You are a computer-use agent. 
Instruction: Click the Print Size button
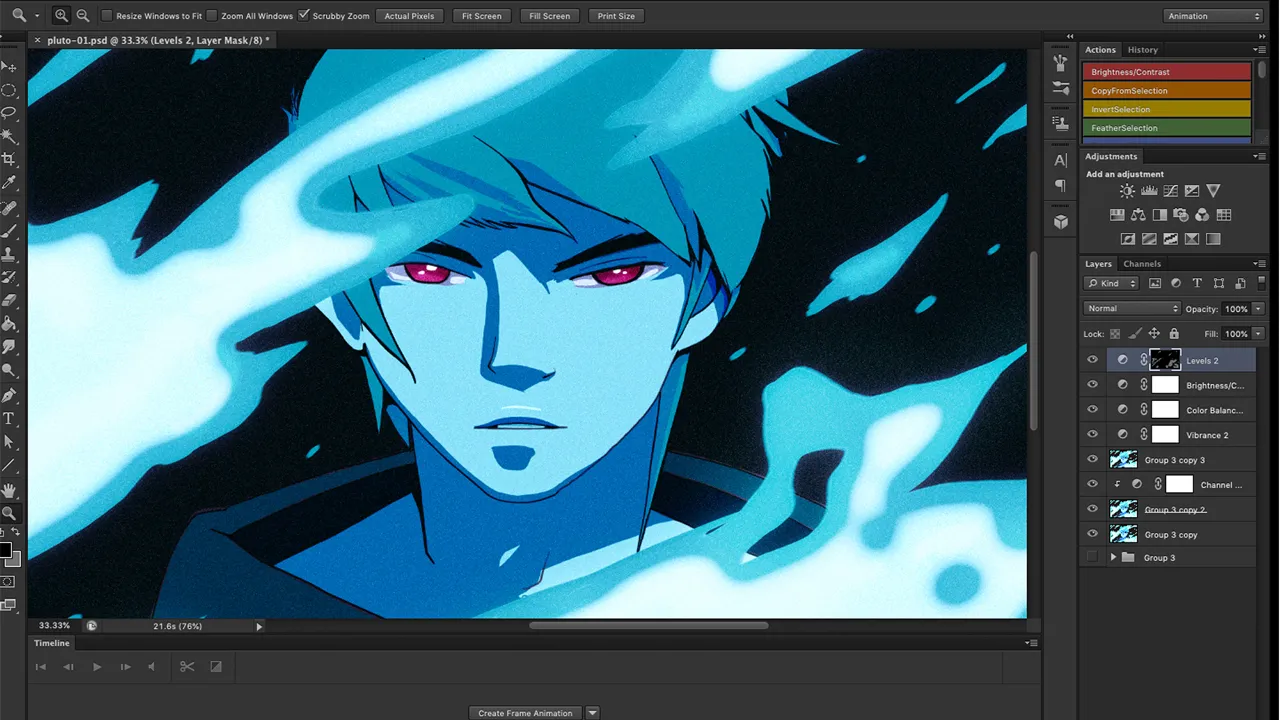[x=616, y=16]
